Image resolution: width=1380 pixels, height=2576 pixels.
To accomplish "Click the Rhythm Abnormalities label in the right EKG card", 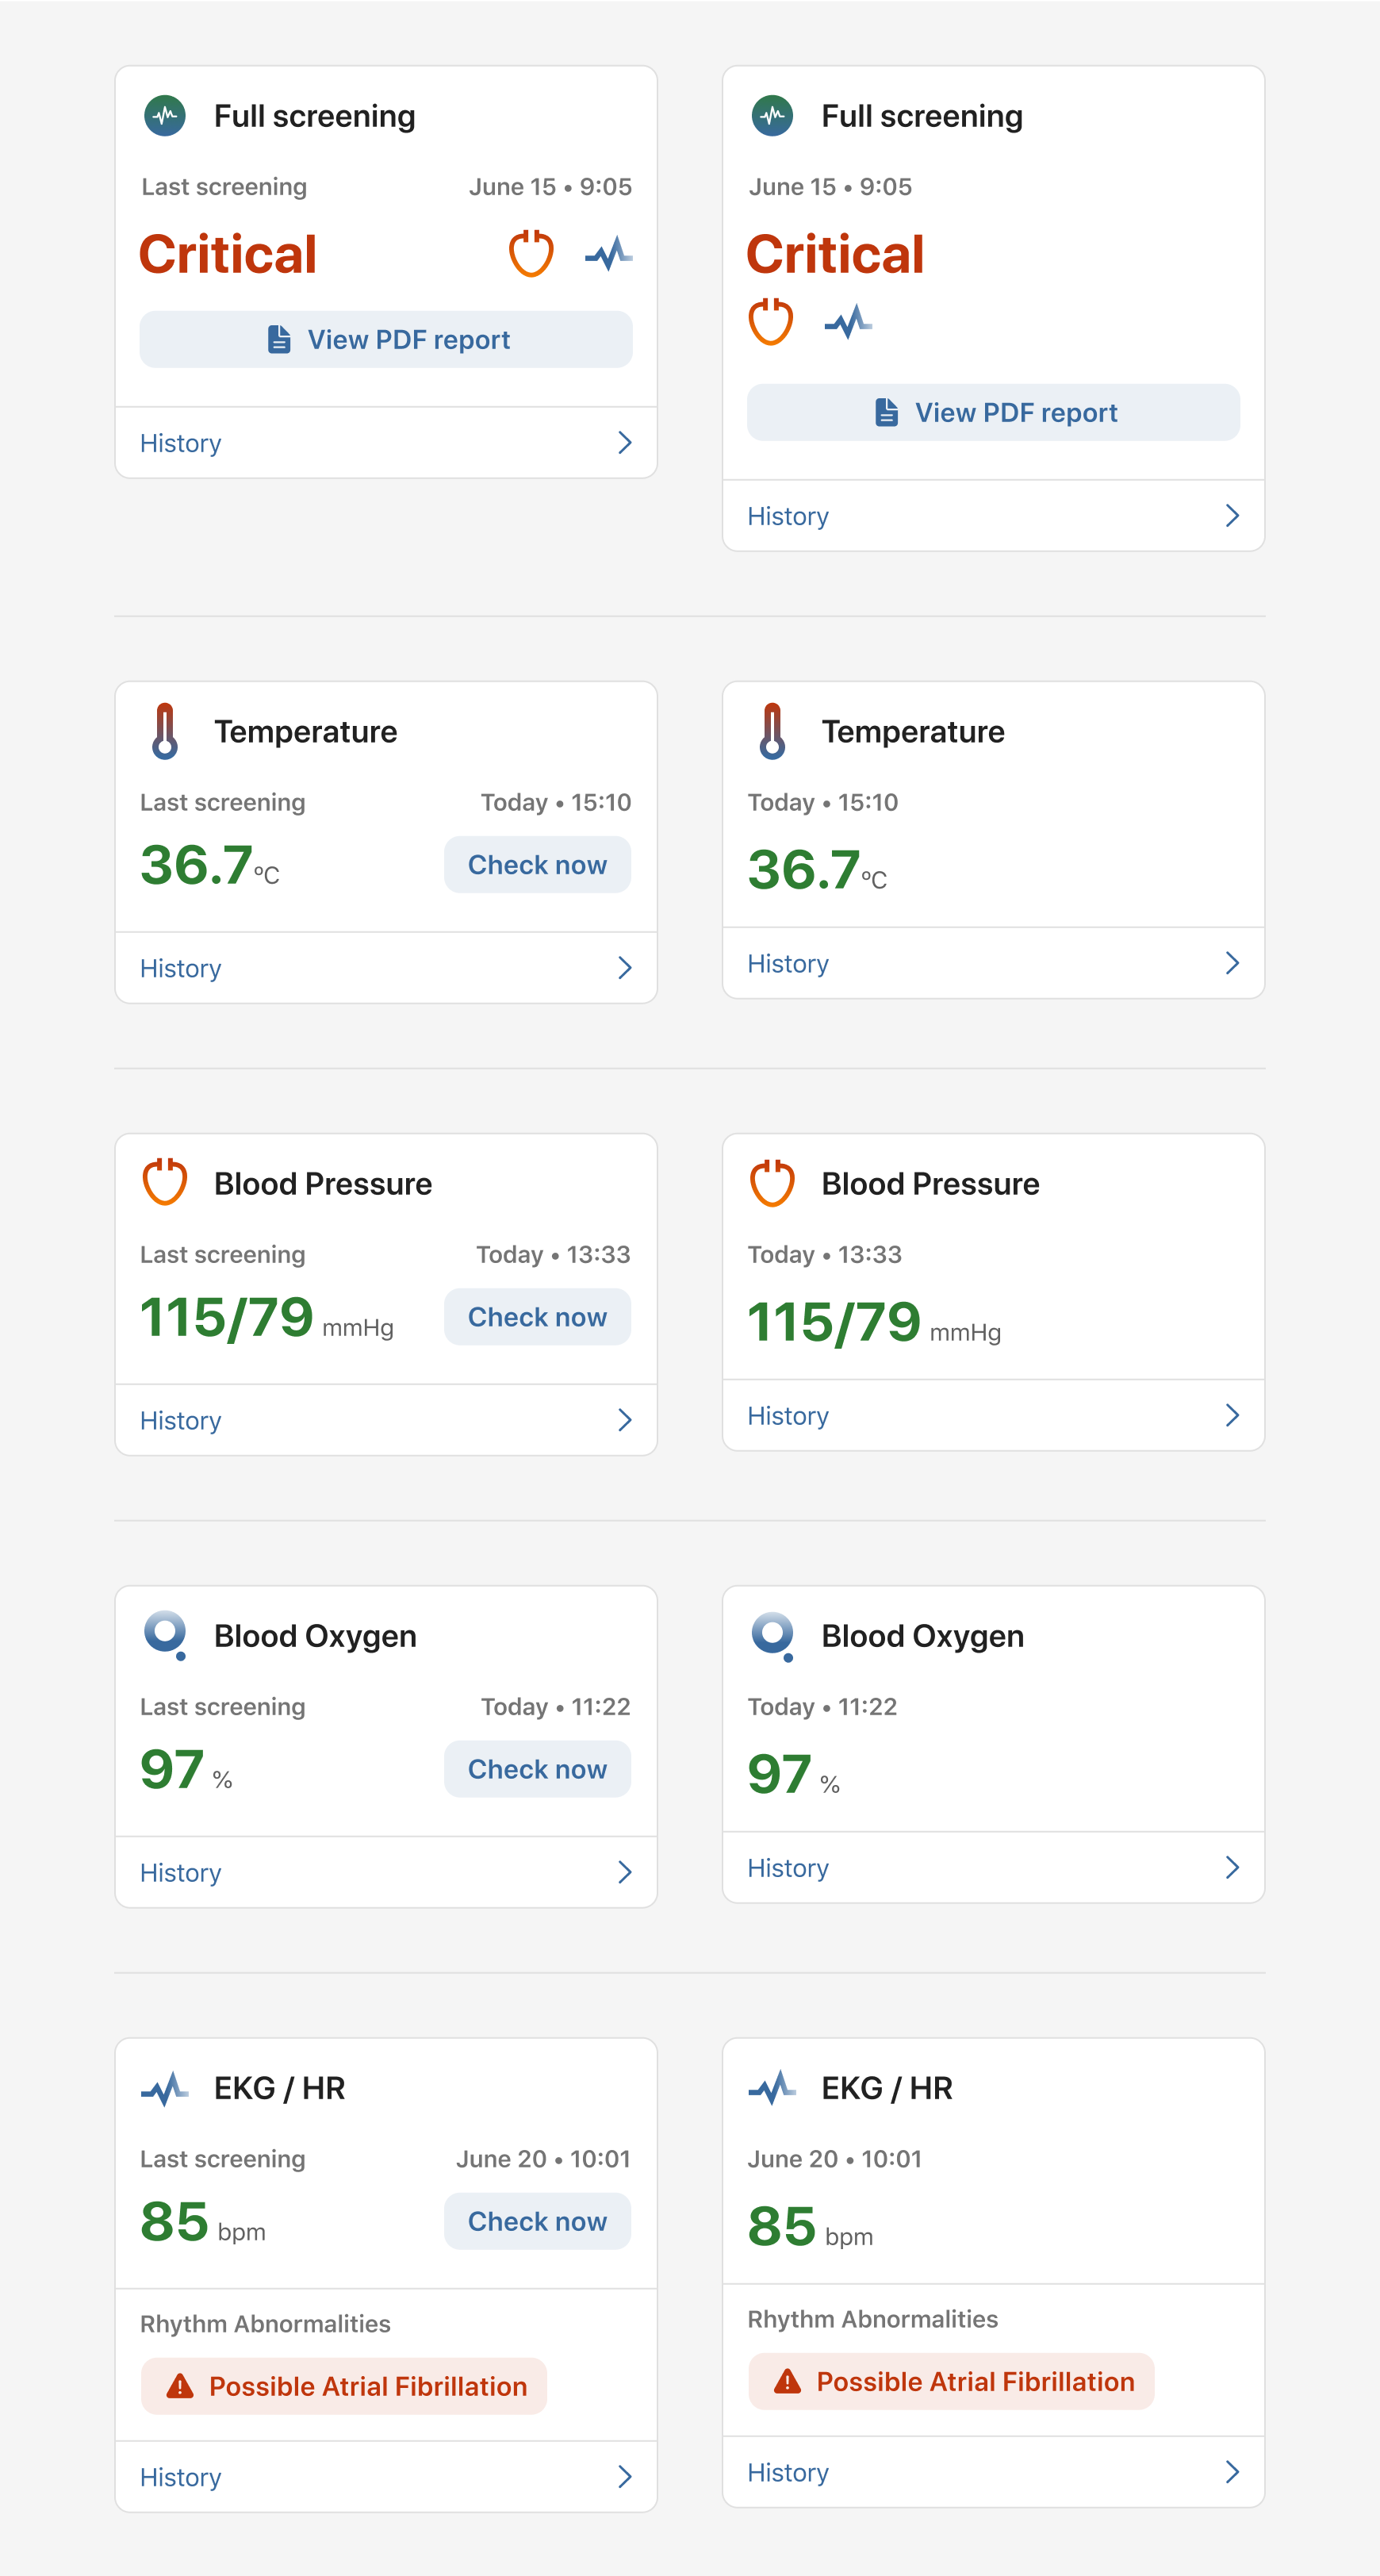I will [x=872, y=2318].
